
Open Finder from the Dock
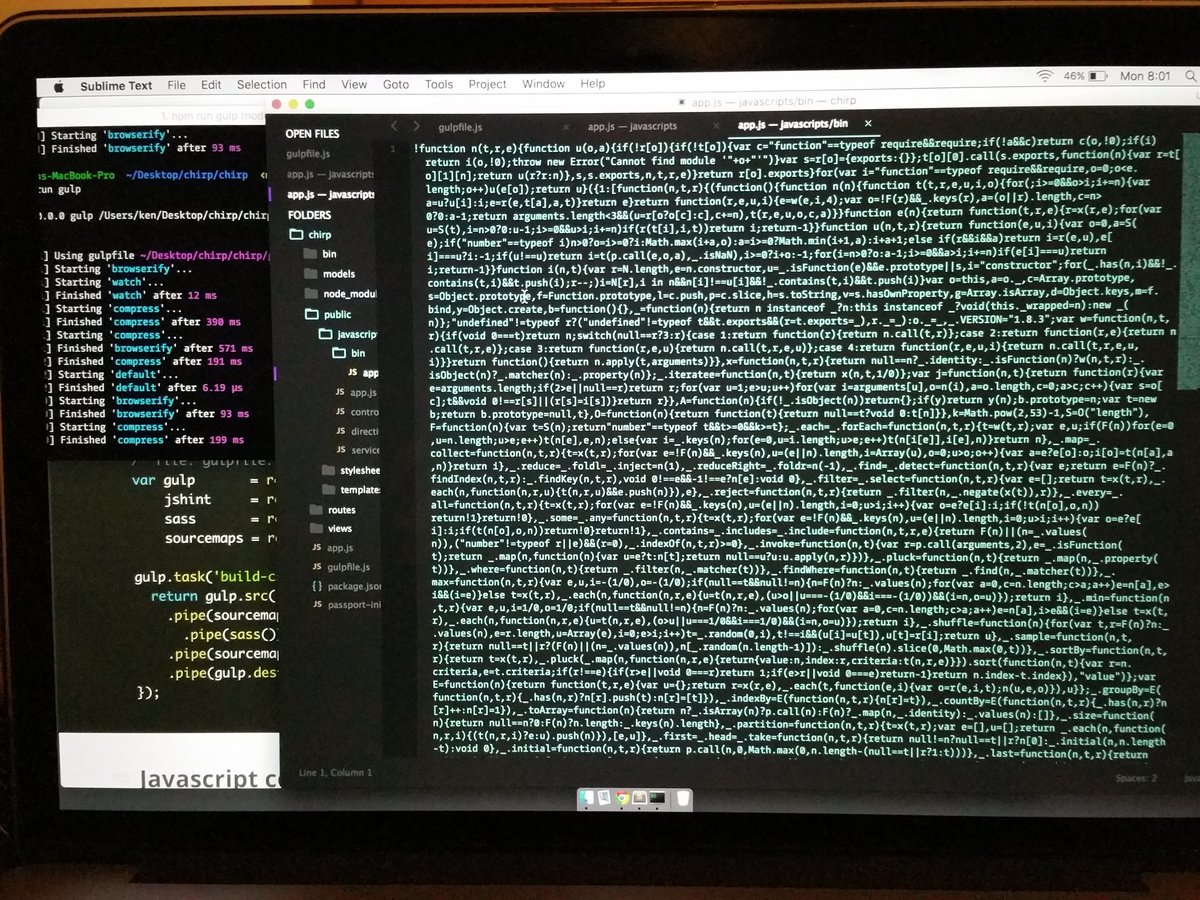click(x=587, y=798)
